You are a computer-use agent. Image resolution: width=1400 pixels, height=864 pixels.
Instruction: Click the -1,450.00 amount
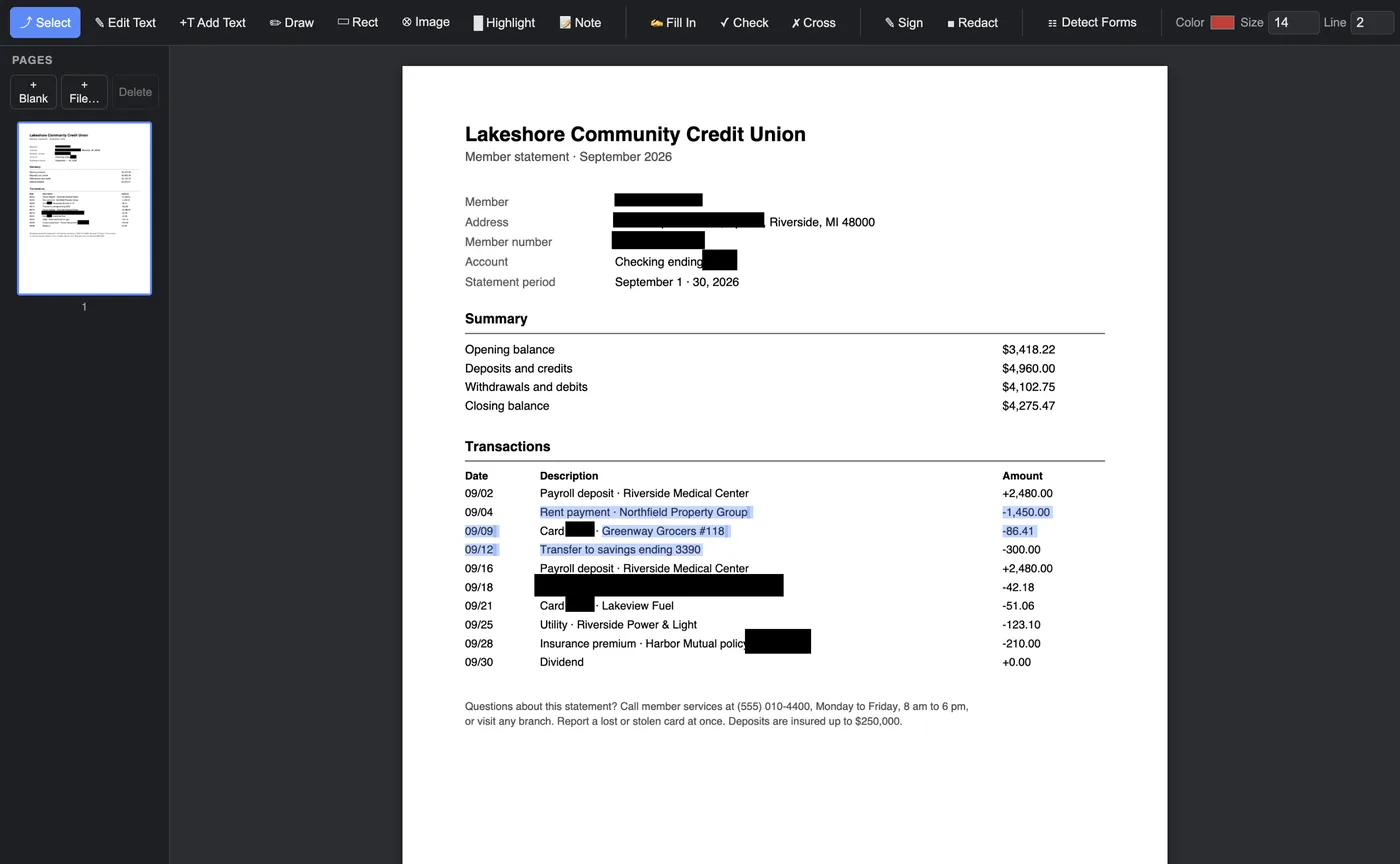coord(1026,512)
